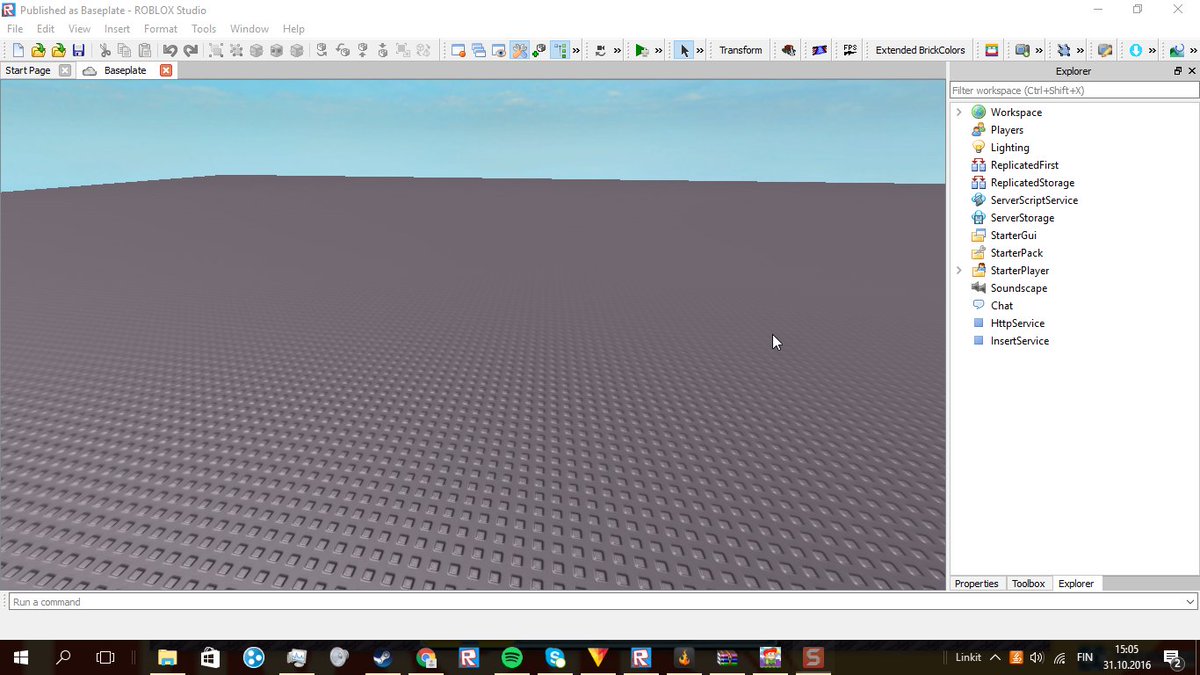Open the command bar history dropdown
The width and height of the screenshot is (1200, 675).
click(x=1189, y=602)
